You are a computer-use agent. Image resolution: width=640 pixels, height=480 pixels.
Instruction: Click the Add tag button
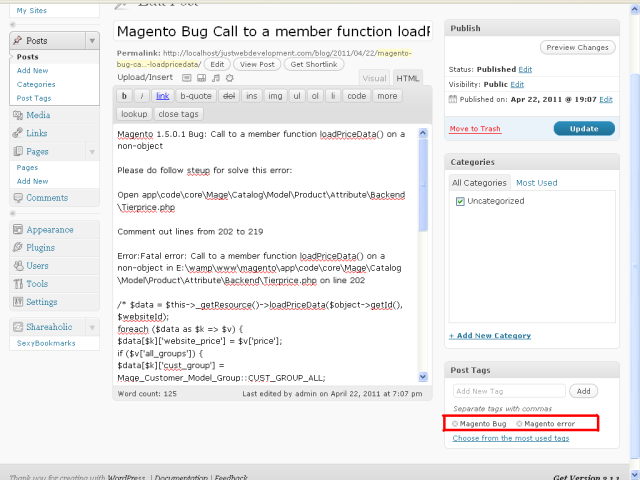tap(583, 391)
